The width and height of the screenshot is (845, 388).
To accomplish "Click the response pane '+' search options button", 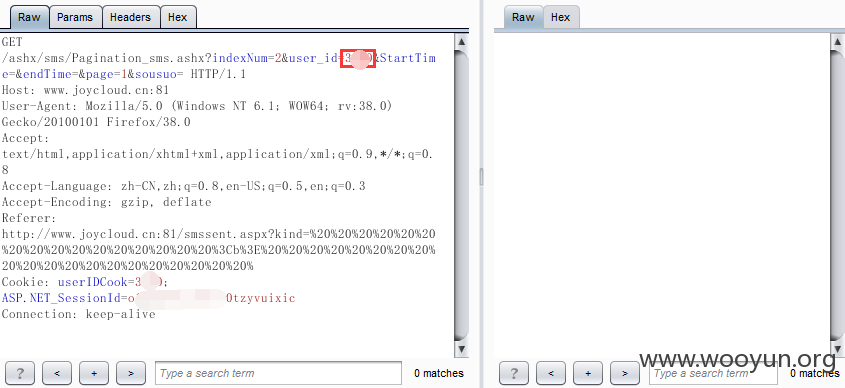I will 588,373.
